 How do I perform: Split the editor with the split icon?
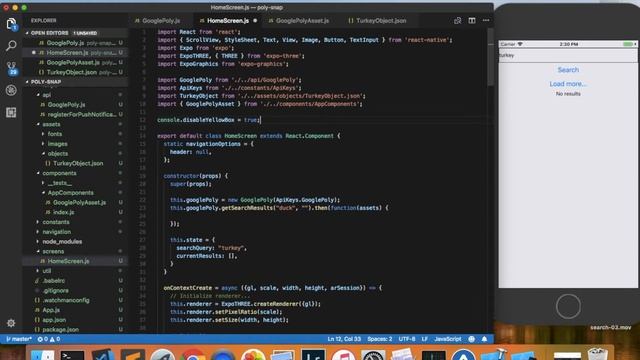(x=472, y=20)
